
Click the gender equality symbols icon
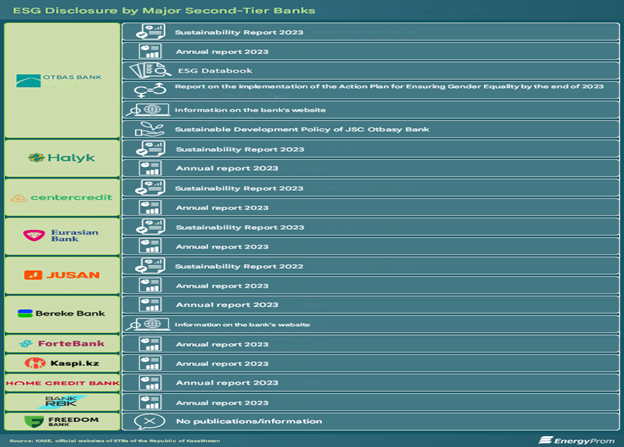click(x=150, y=90)
